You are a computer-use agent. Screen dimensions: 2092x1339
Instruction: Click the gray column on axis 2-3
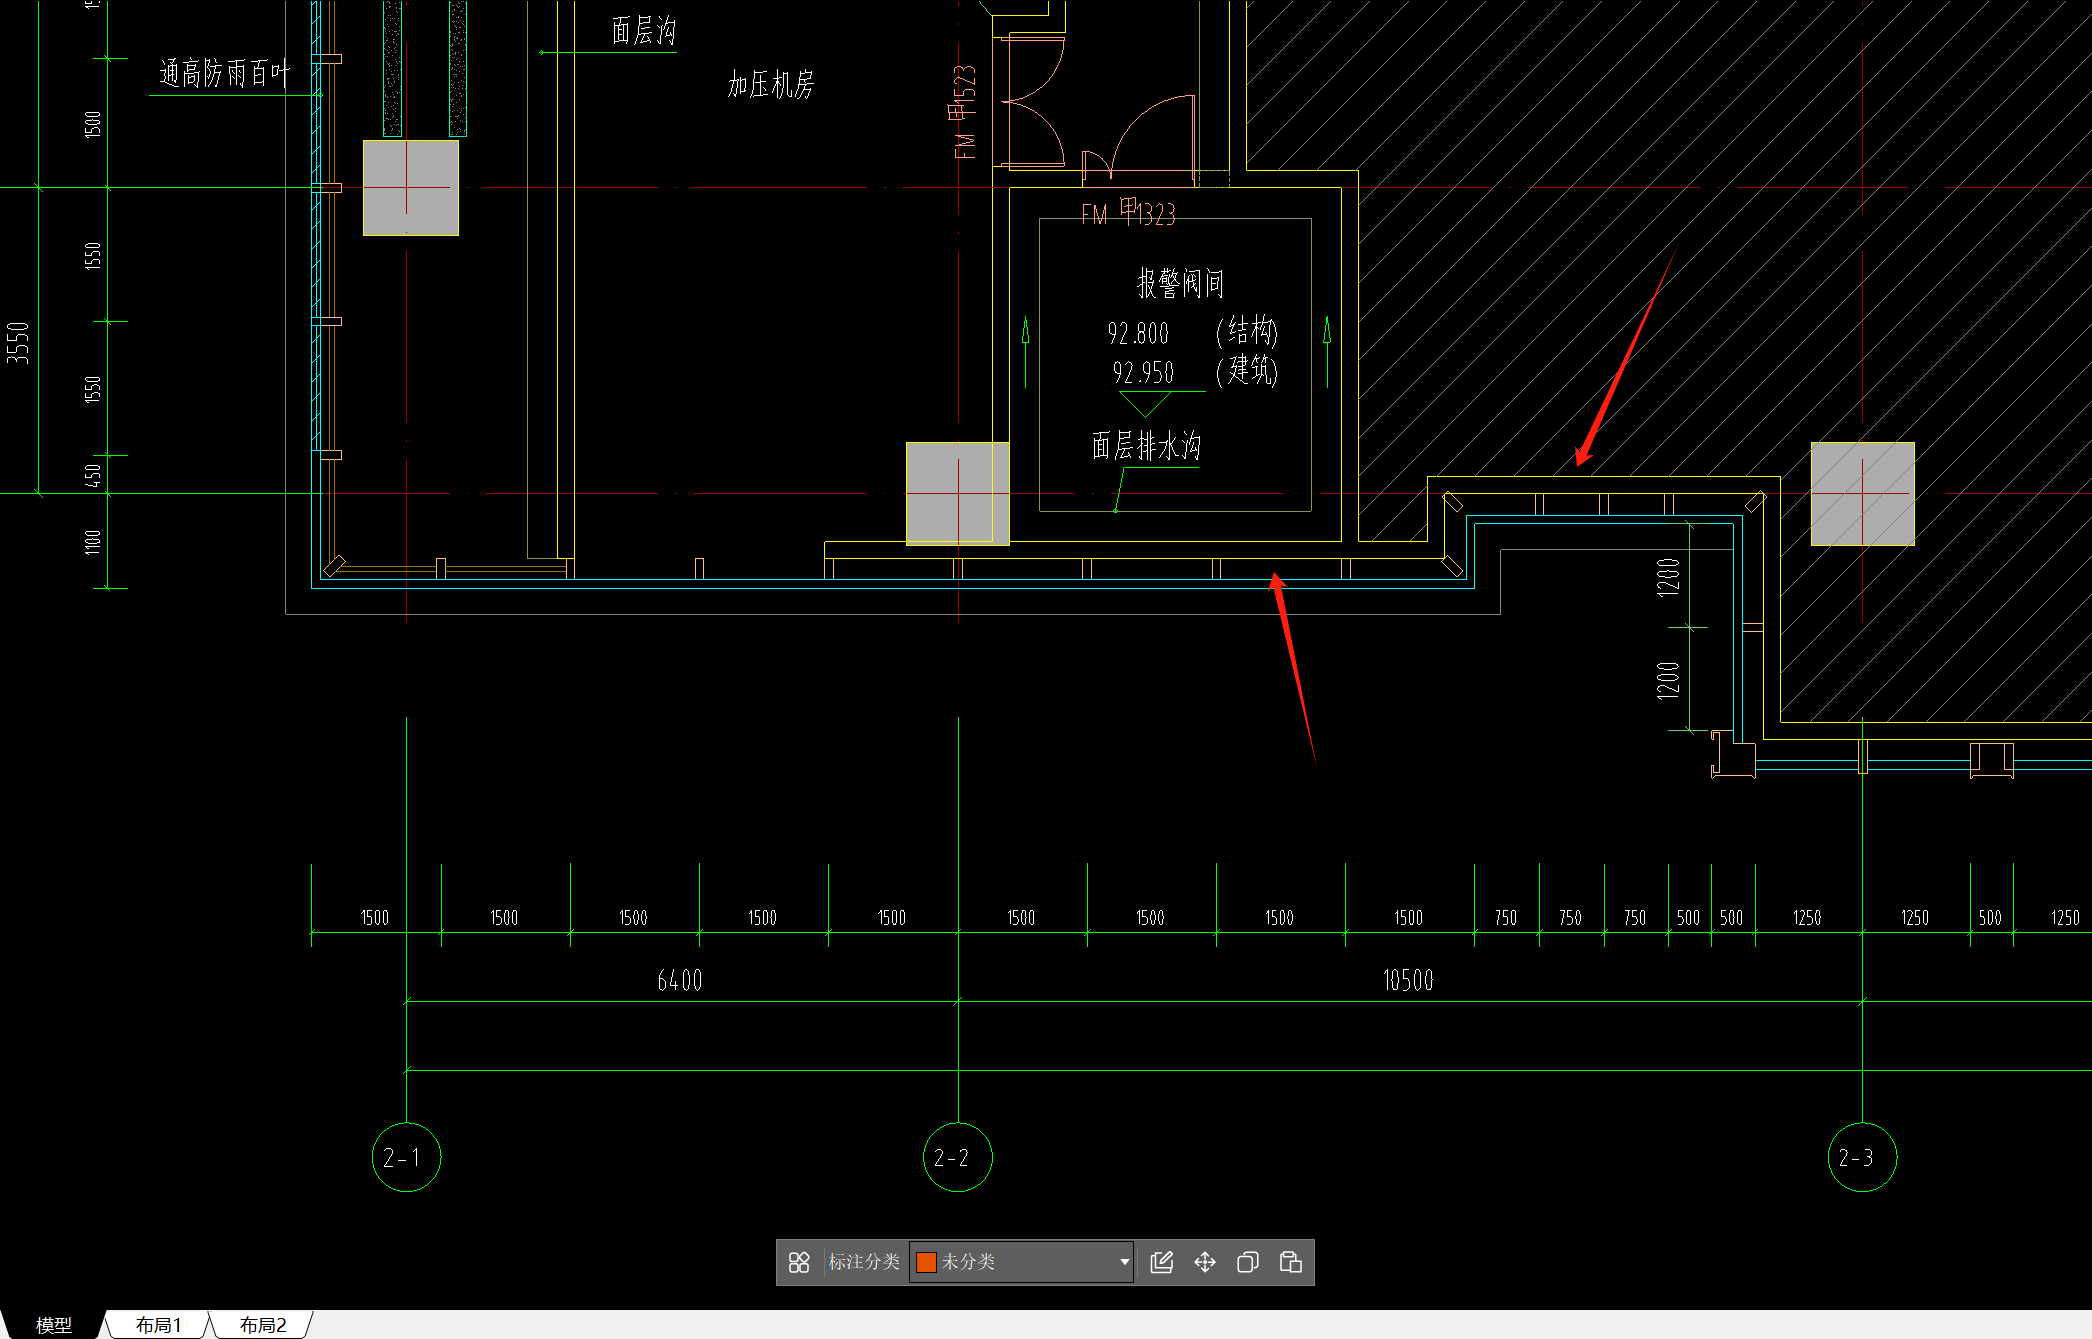coord(1862,494)
